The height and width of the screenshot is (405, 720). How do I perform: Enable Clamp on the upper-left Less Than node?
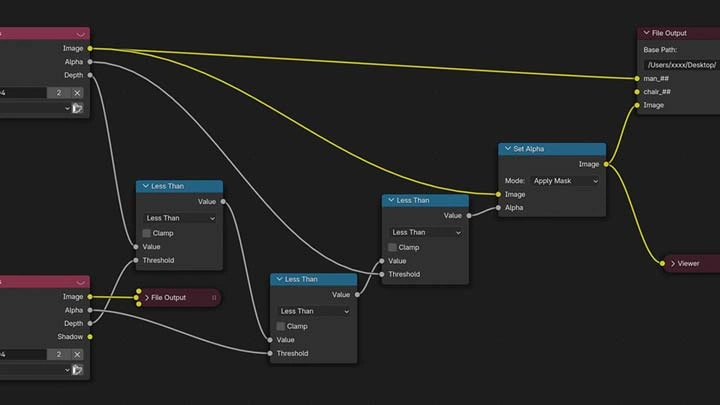click(x=146, y=233)
